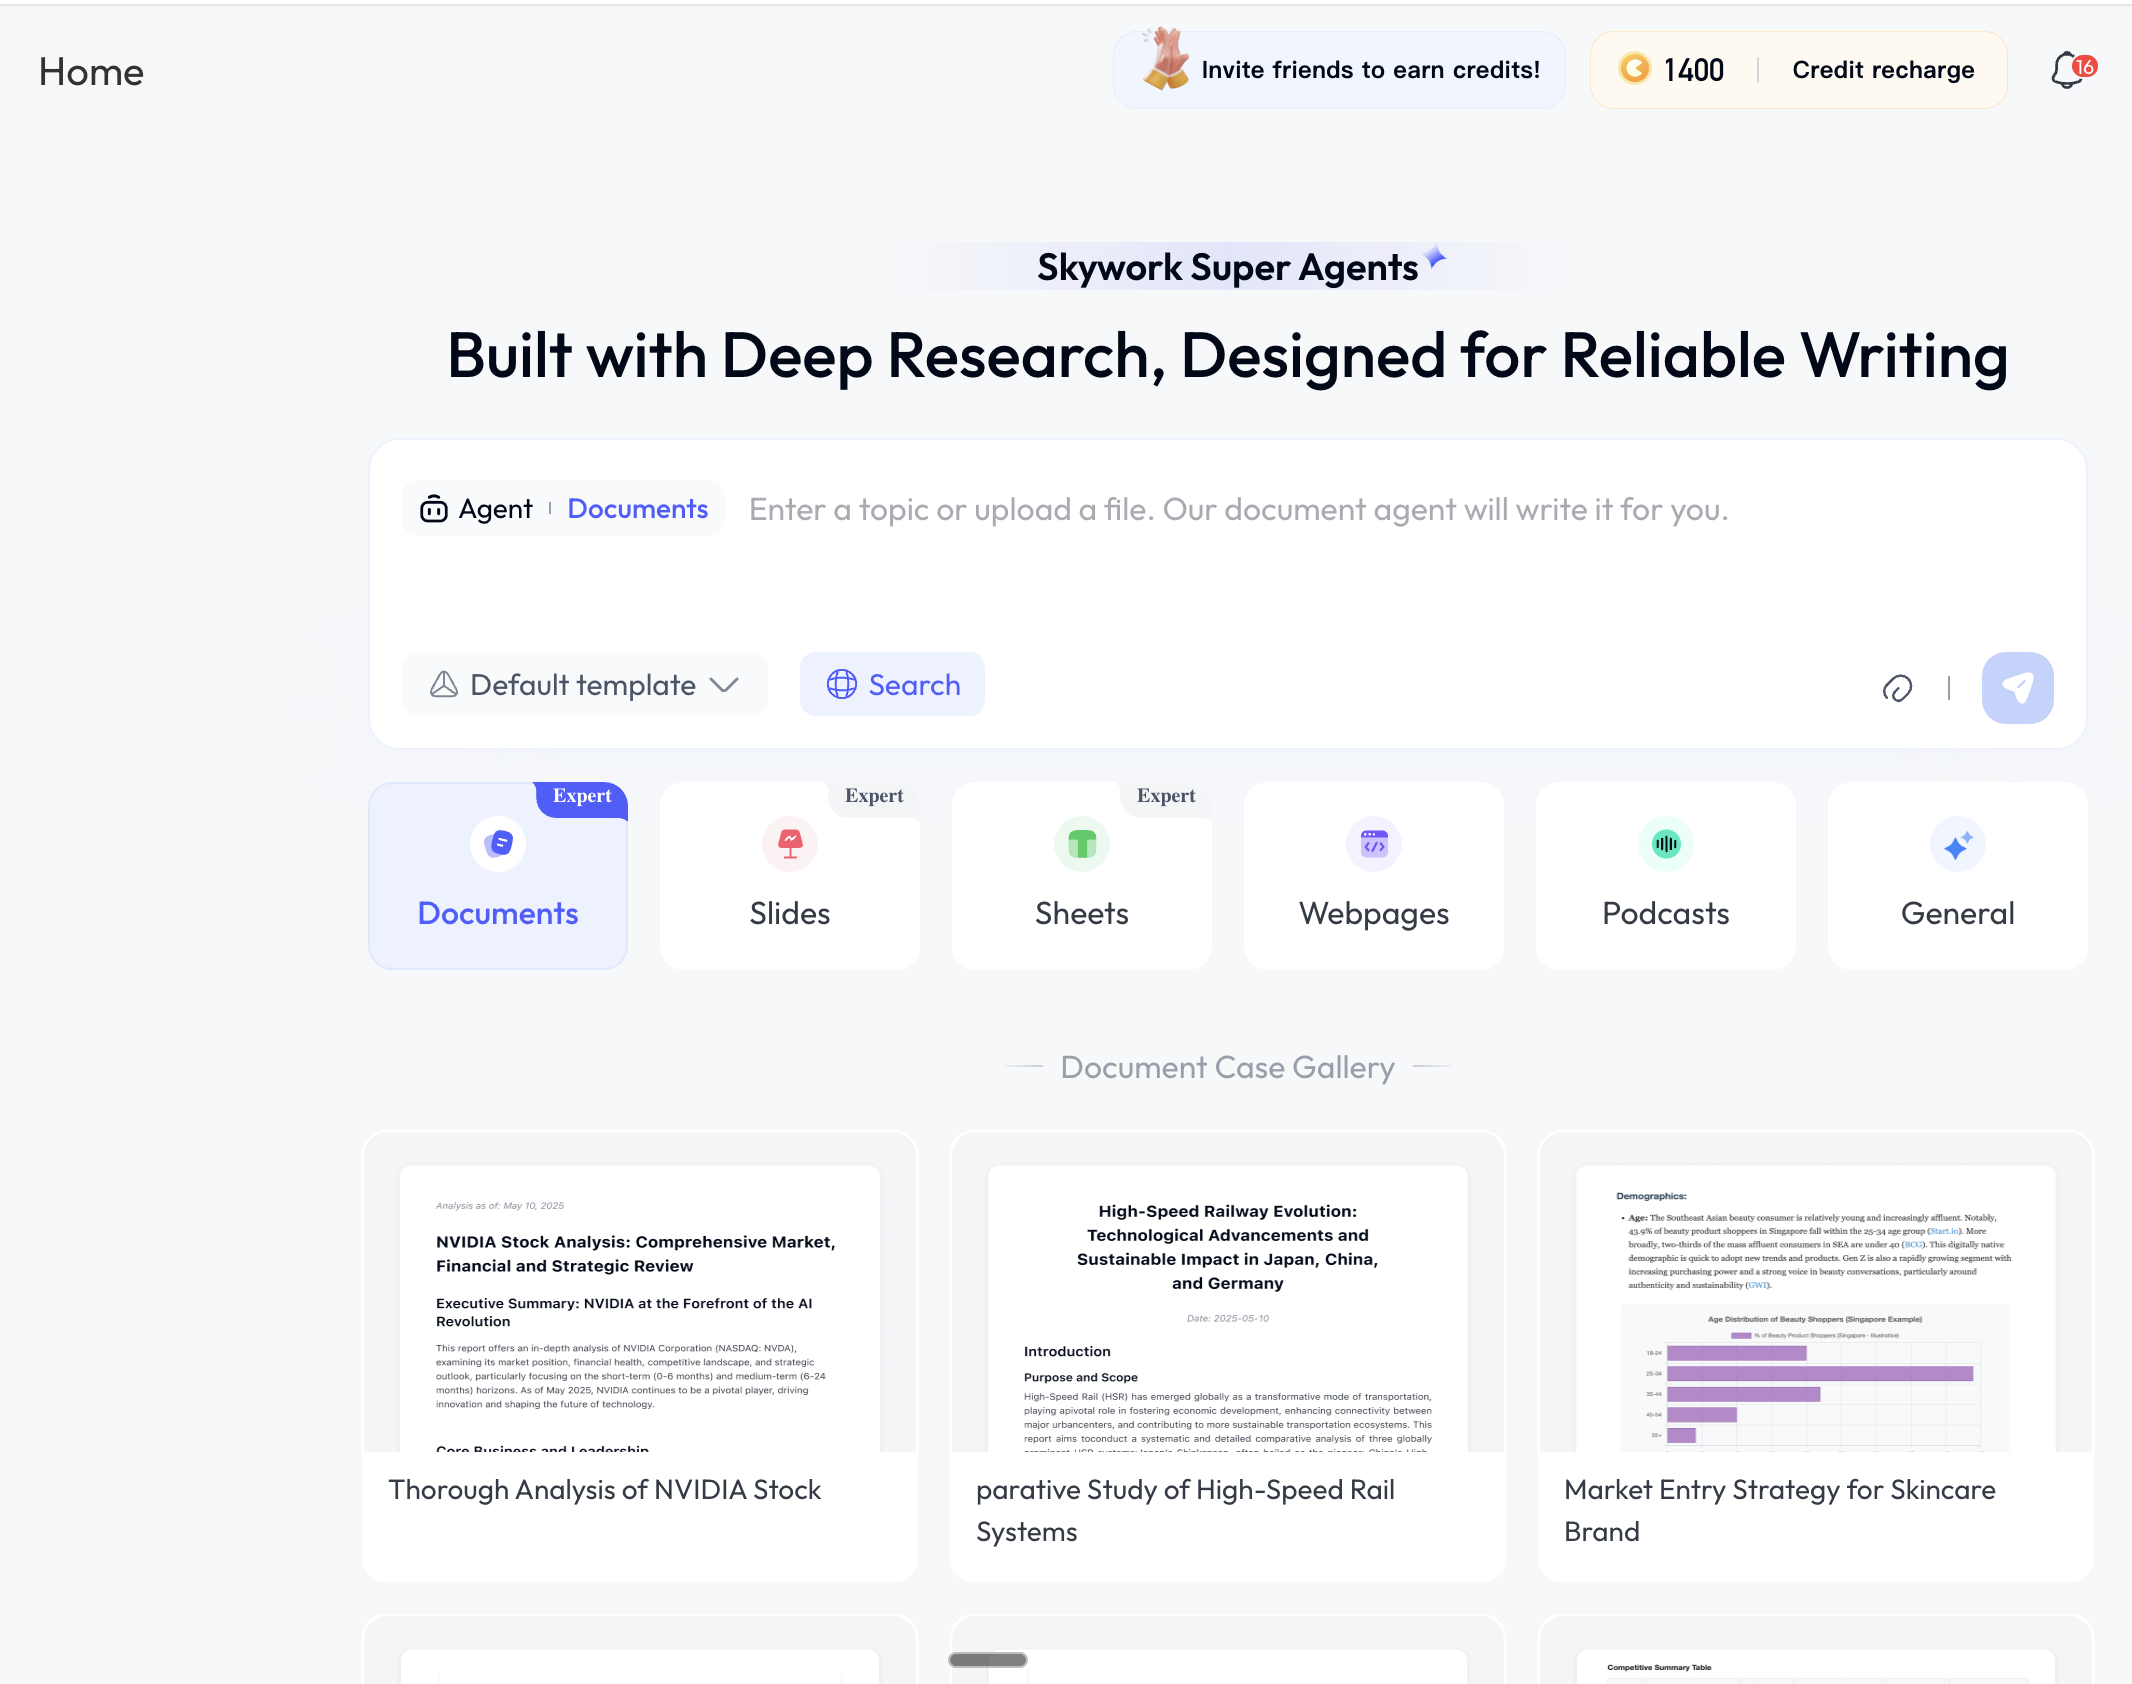The width and height of the screenshot is (2132, 1684).
Task: Click the Documents card icon
Action: pos(498,844)
